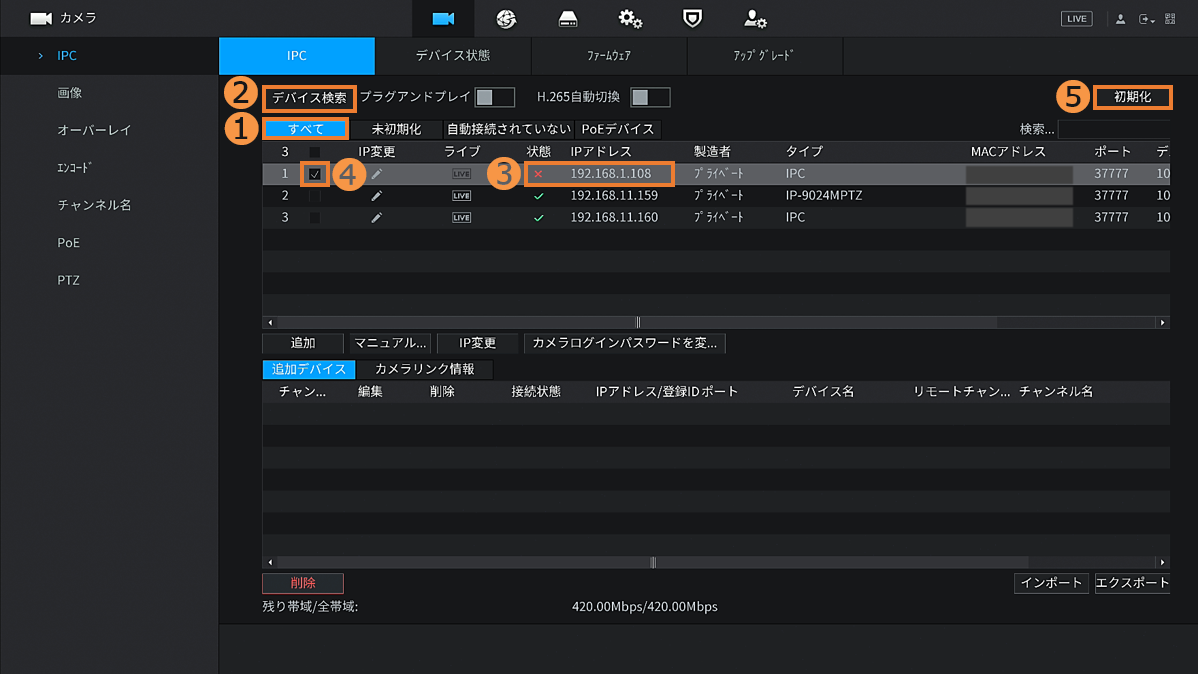Toggle the H.265自動切換 switch
The width and height of the screenshot is (1198, 674).
[x=650, y=97]
